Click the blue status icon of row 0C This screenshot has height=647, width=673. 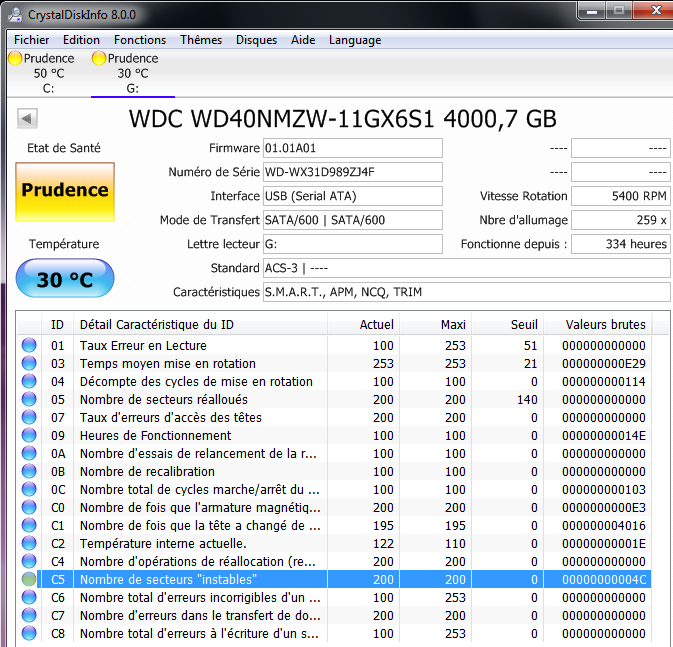coord(29,489)
